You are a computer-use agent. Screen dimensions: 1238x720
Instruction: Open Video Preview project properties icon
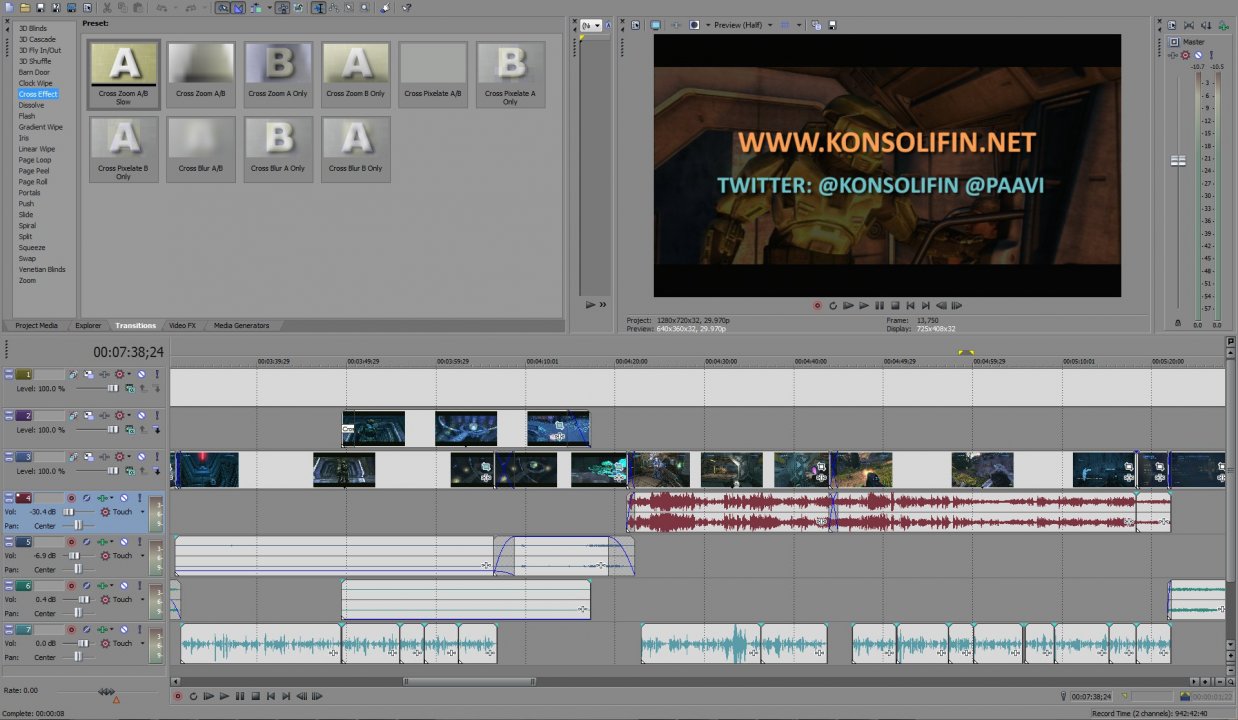[x=636, y=25]
